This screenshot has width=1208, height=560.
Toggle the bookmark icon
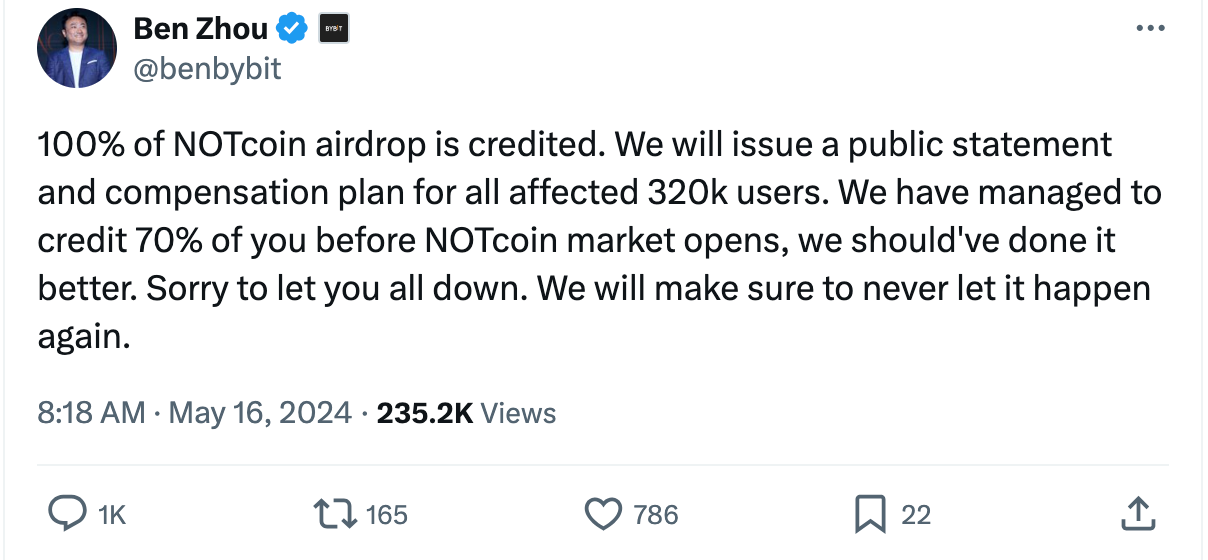pos(870,515)
